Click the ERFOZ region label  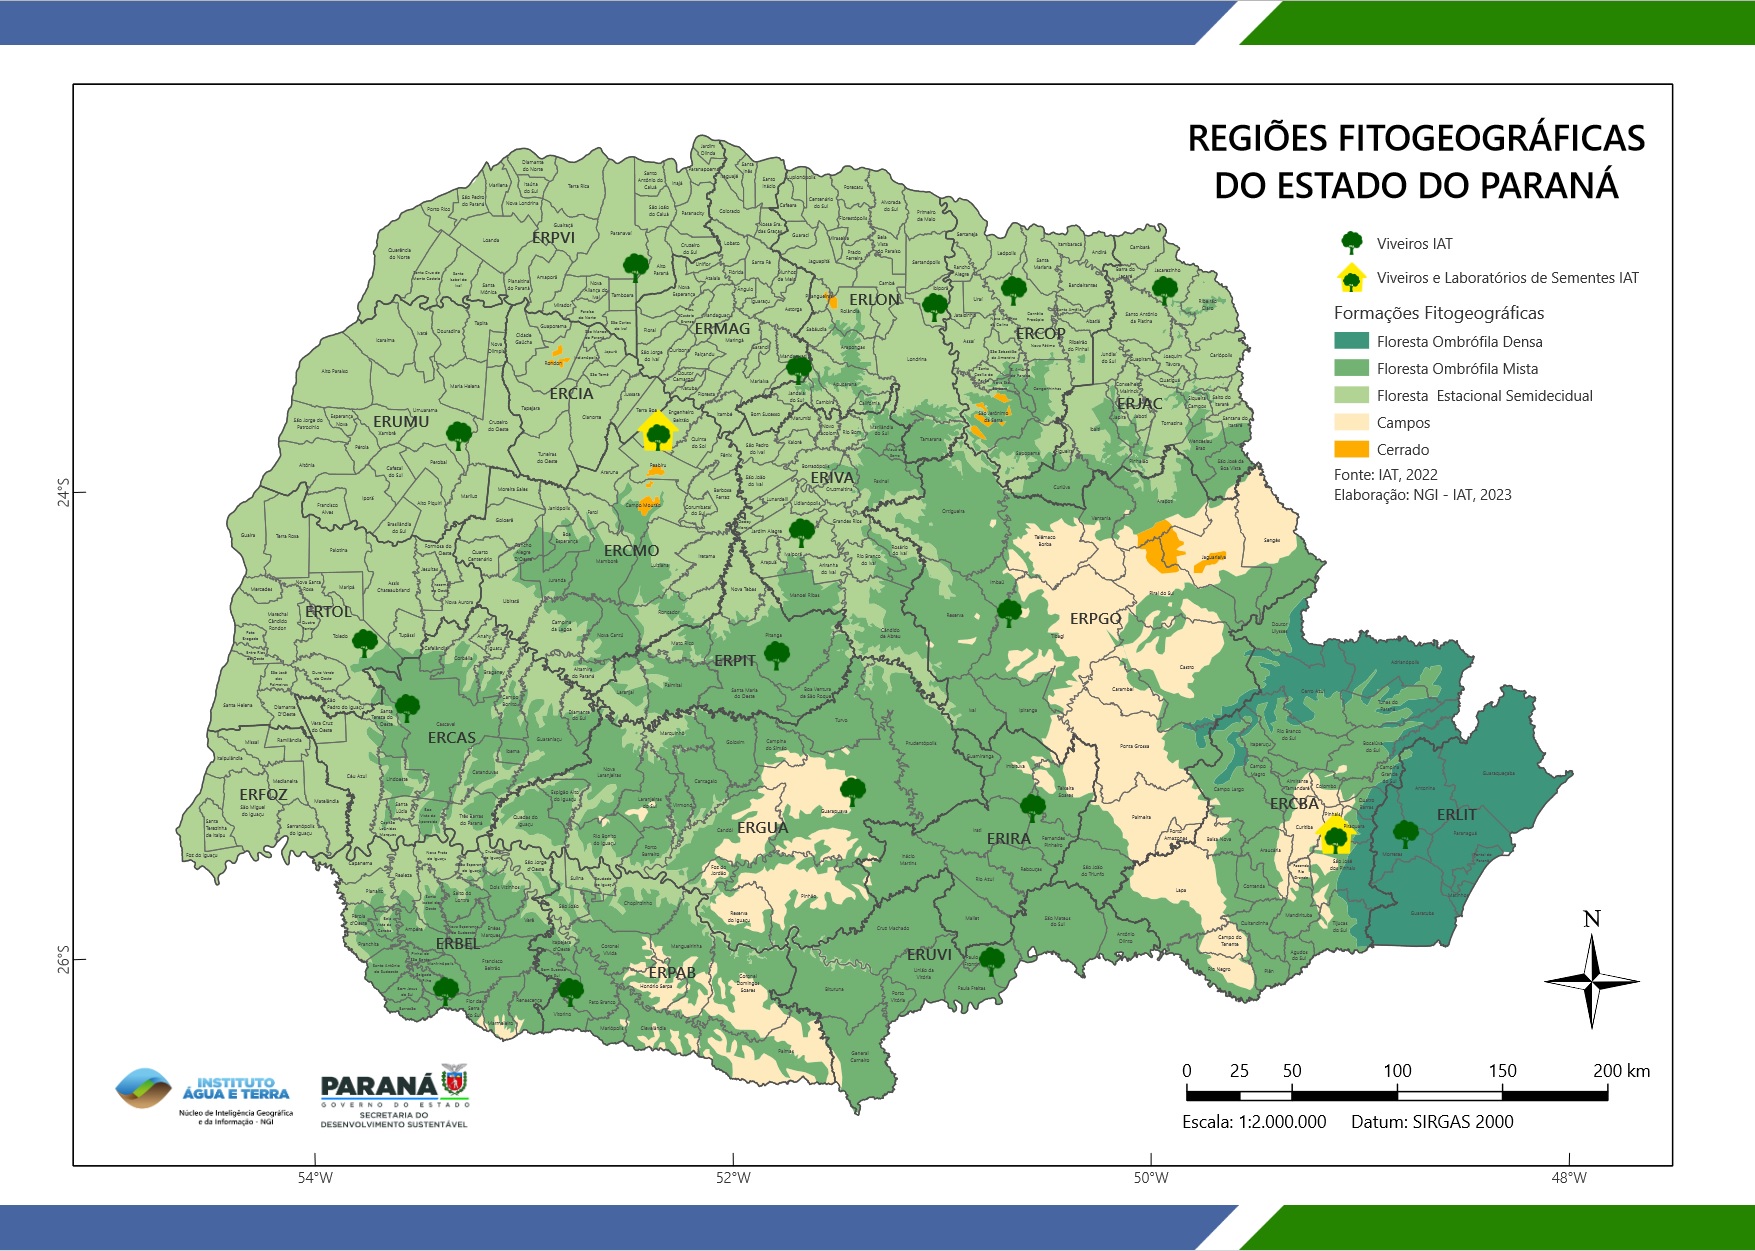point(263,795)
